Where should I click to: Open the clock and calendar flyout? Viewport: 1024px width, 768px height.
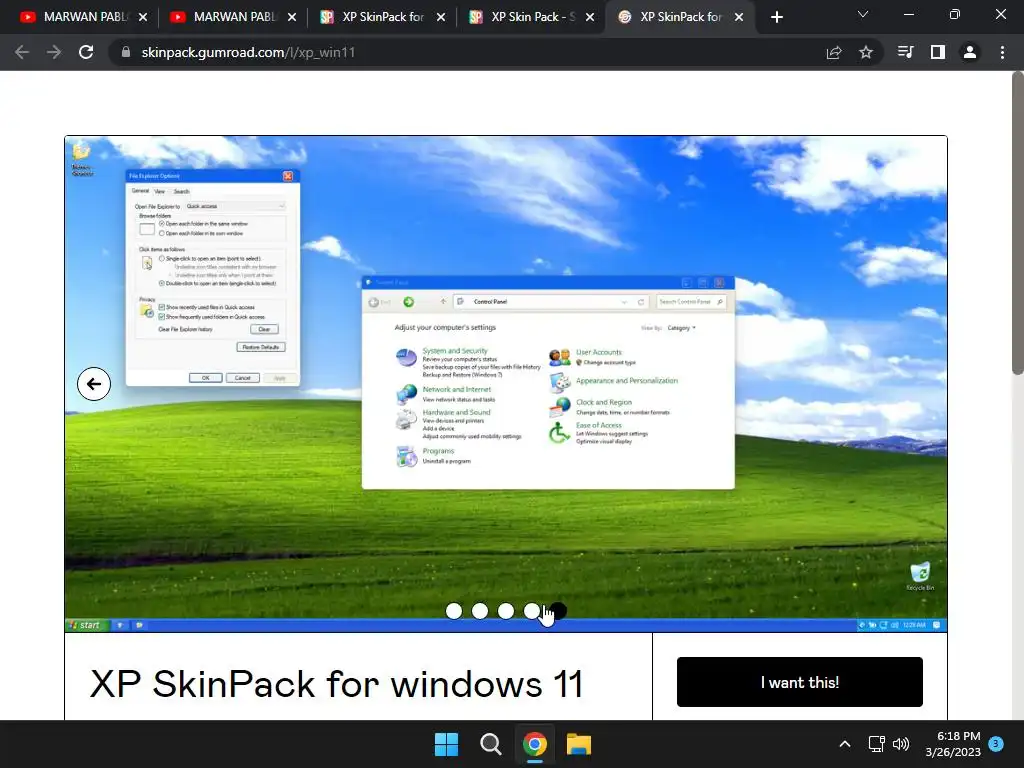coord(953,744)
